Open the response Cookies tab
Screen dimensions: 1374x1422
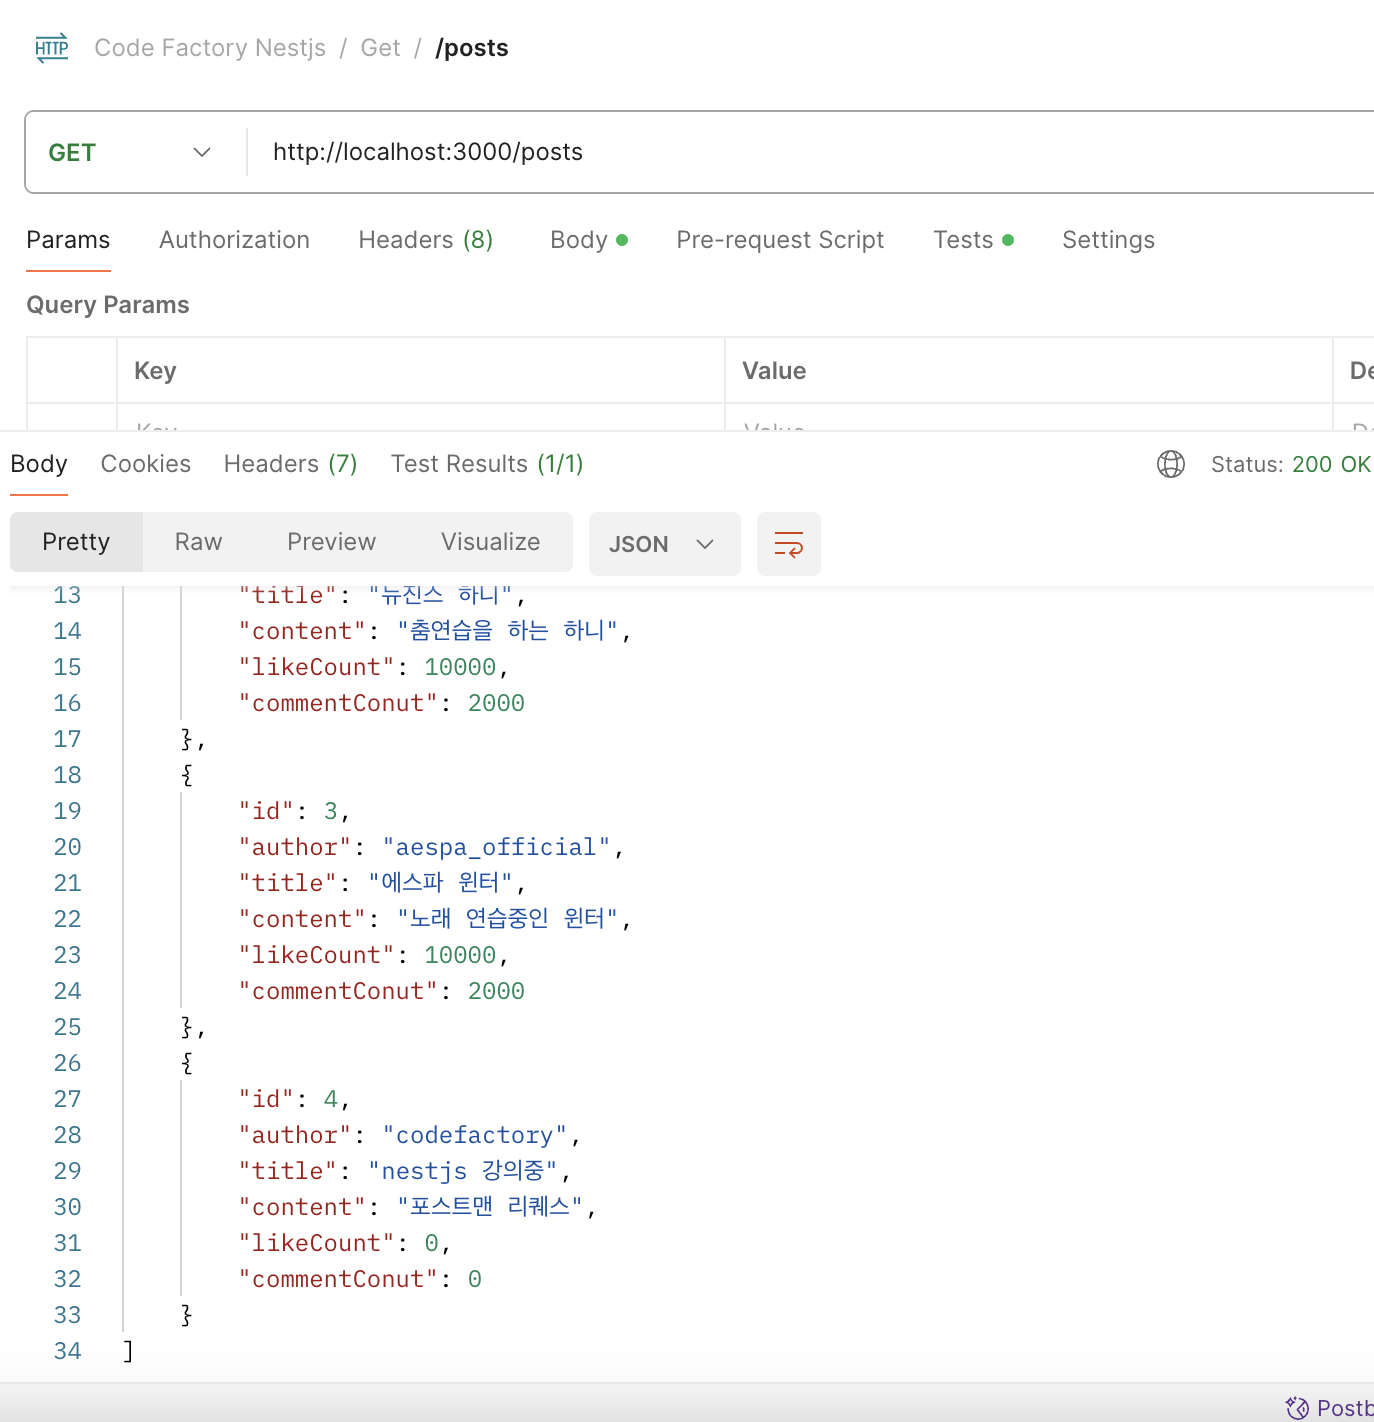coord(146,464)
